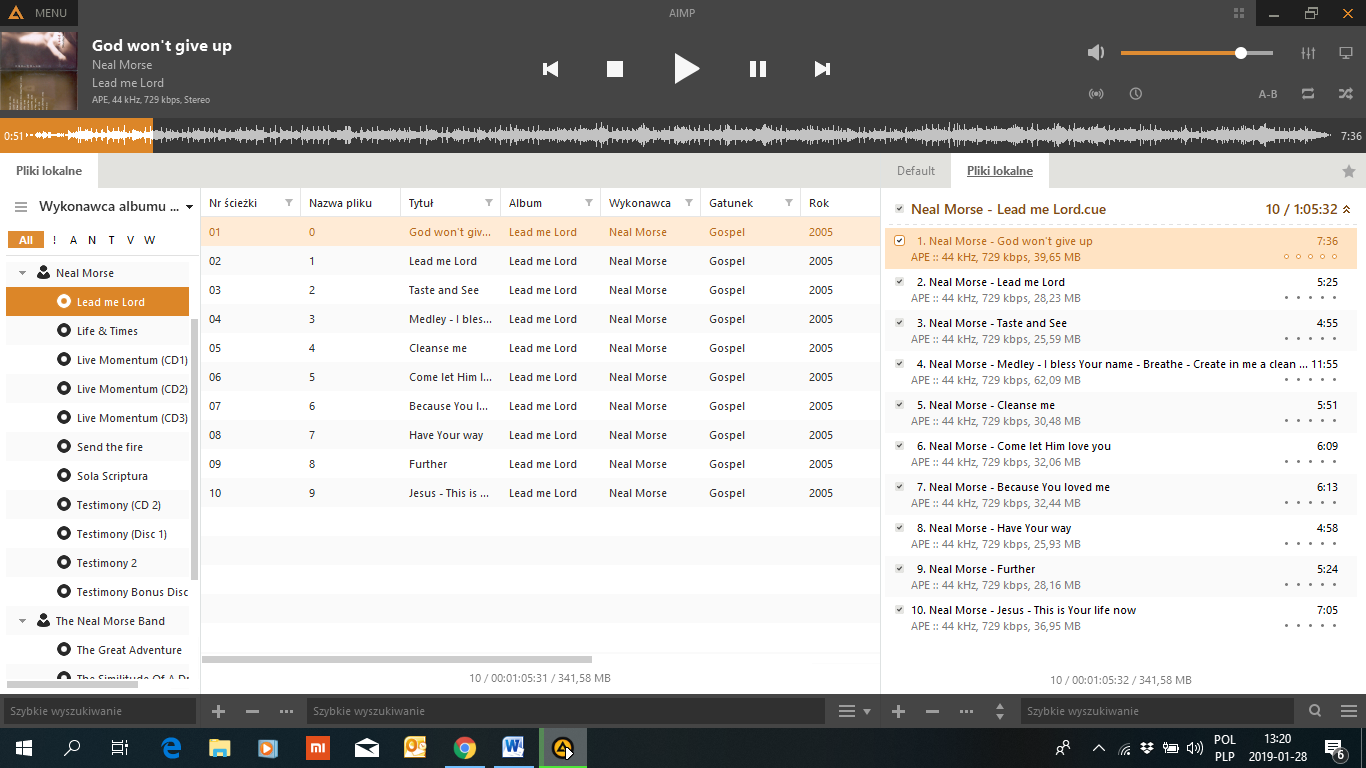Collapse the Neal Morse artist node
Image resolution: width=1366 pixels, height=768 pixels.
pos(22,273)
